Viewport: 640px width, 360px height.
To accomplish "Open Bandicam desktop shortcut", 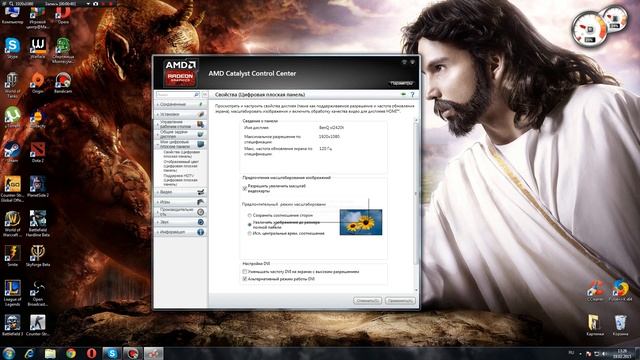I will pyautogui.click(x=63, y=83).
